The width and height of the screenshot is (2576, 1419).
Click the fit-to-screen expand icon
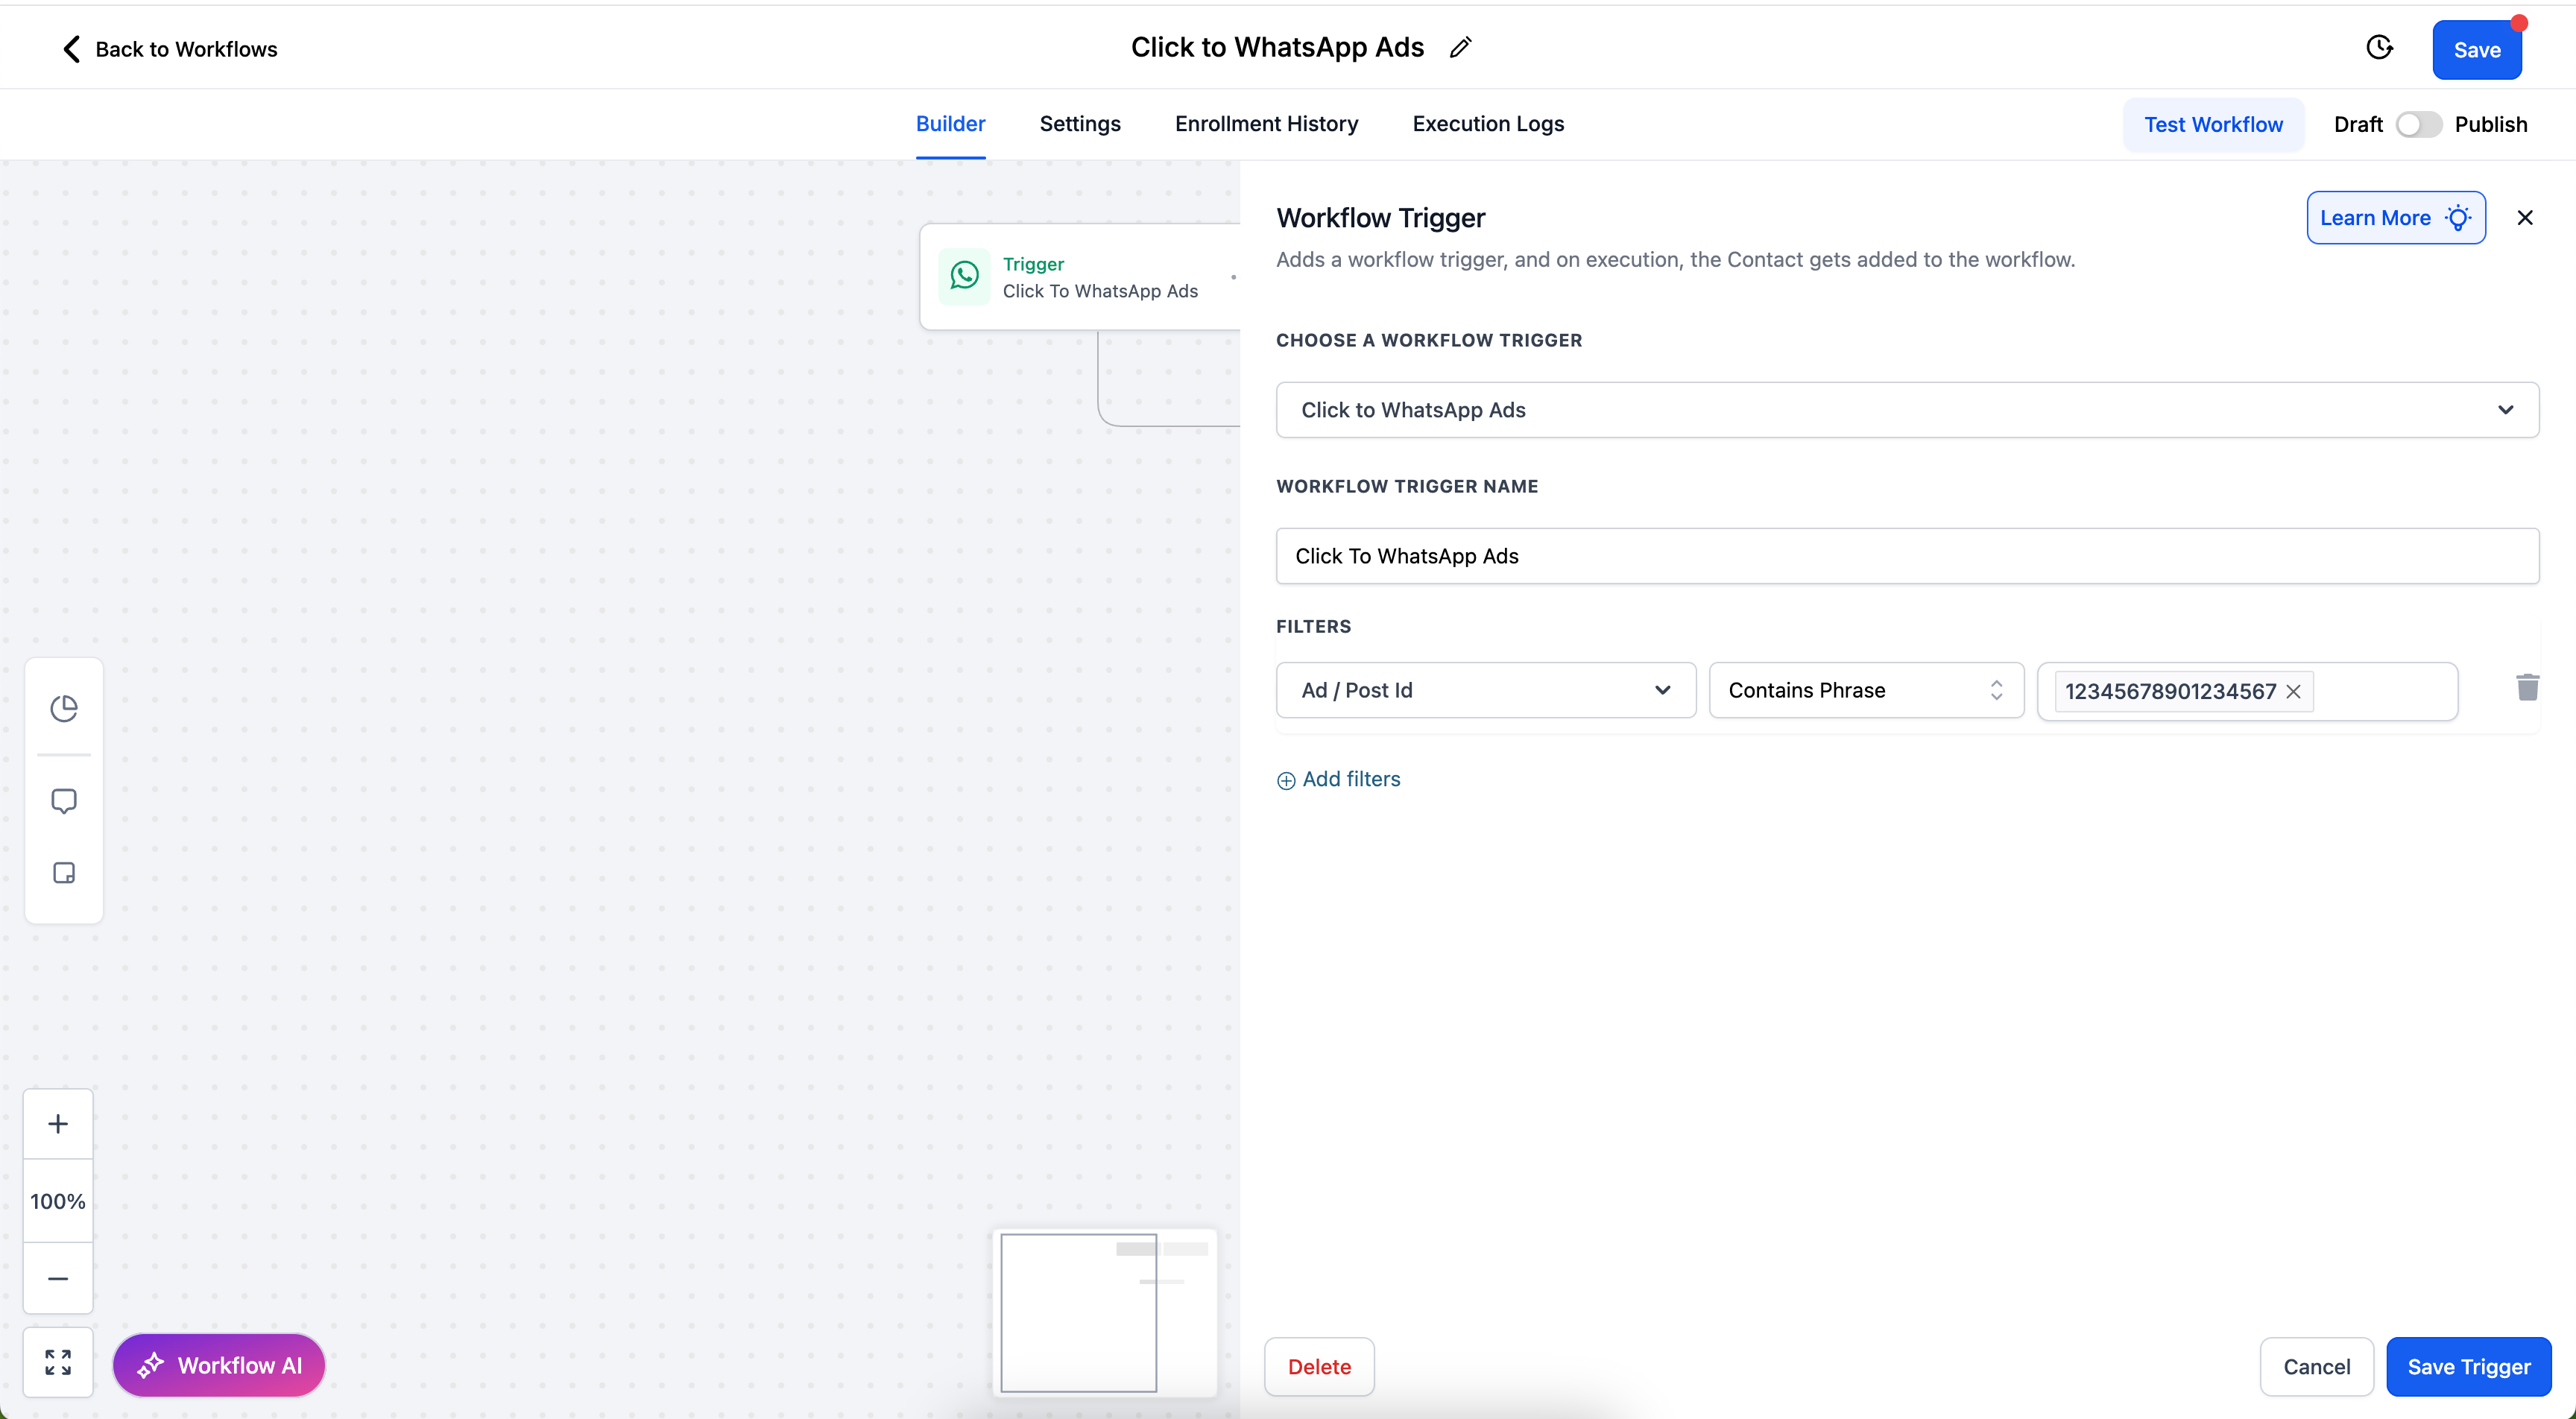pos(58,1362)
